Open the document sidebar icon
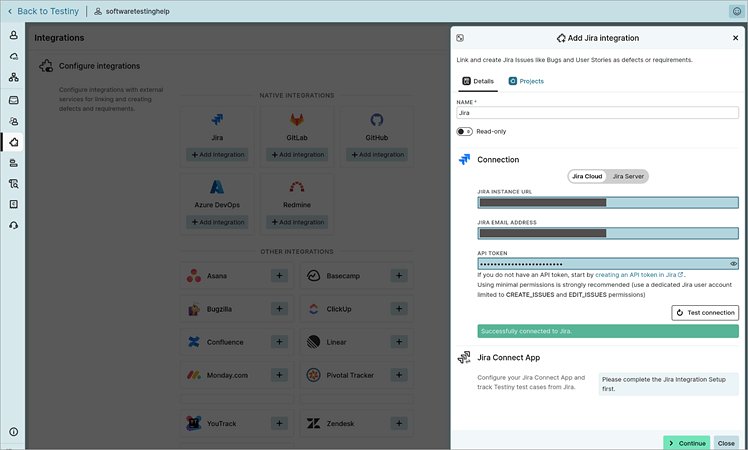This screenshot has width=748, height=450. coord(13,204)
